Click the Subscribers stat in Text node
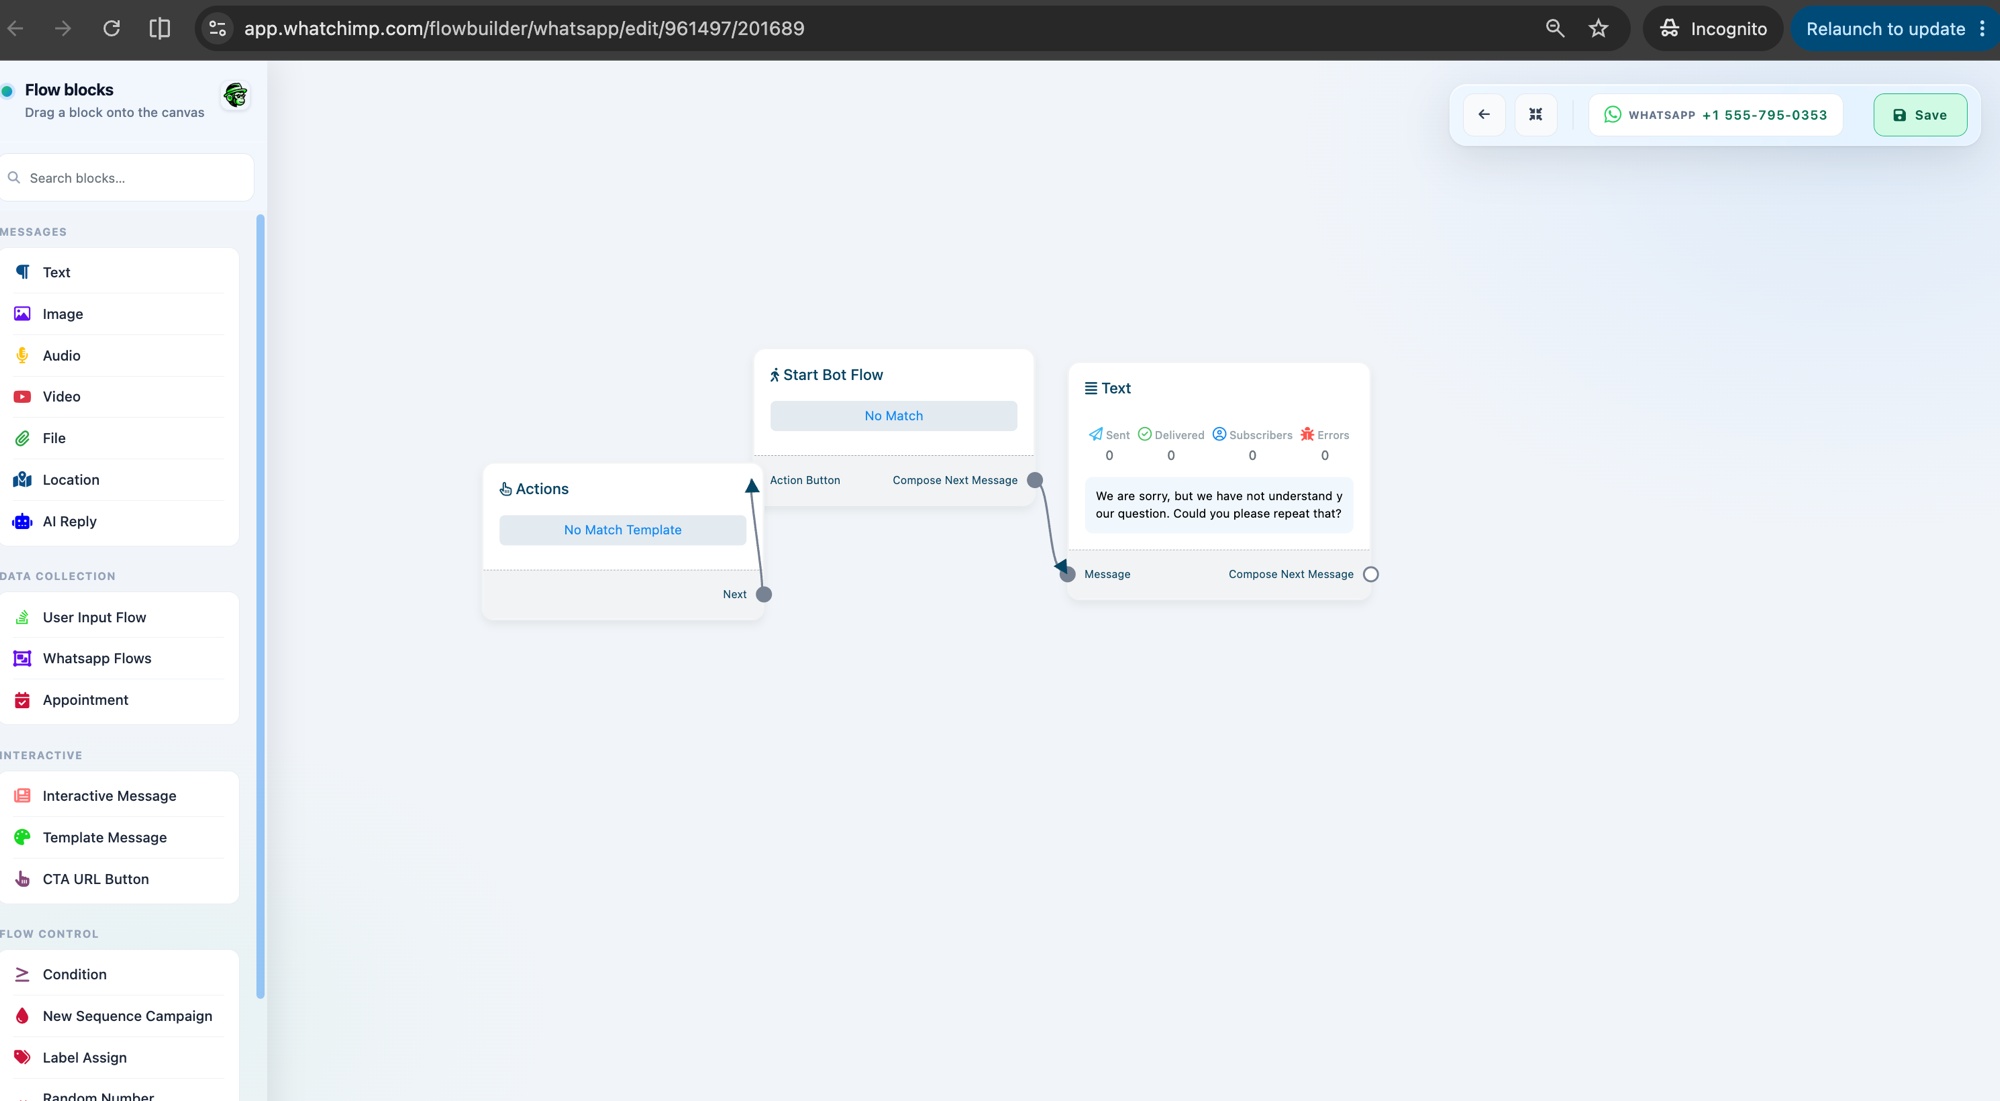The width and height of the screenshot is (2000, 1101). [1252, 445]
